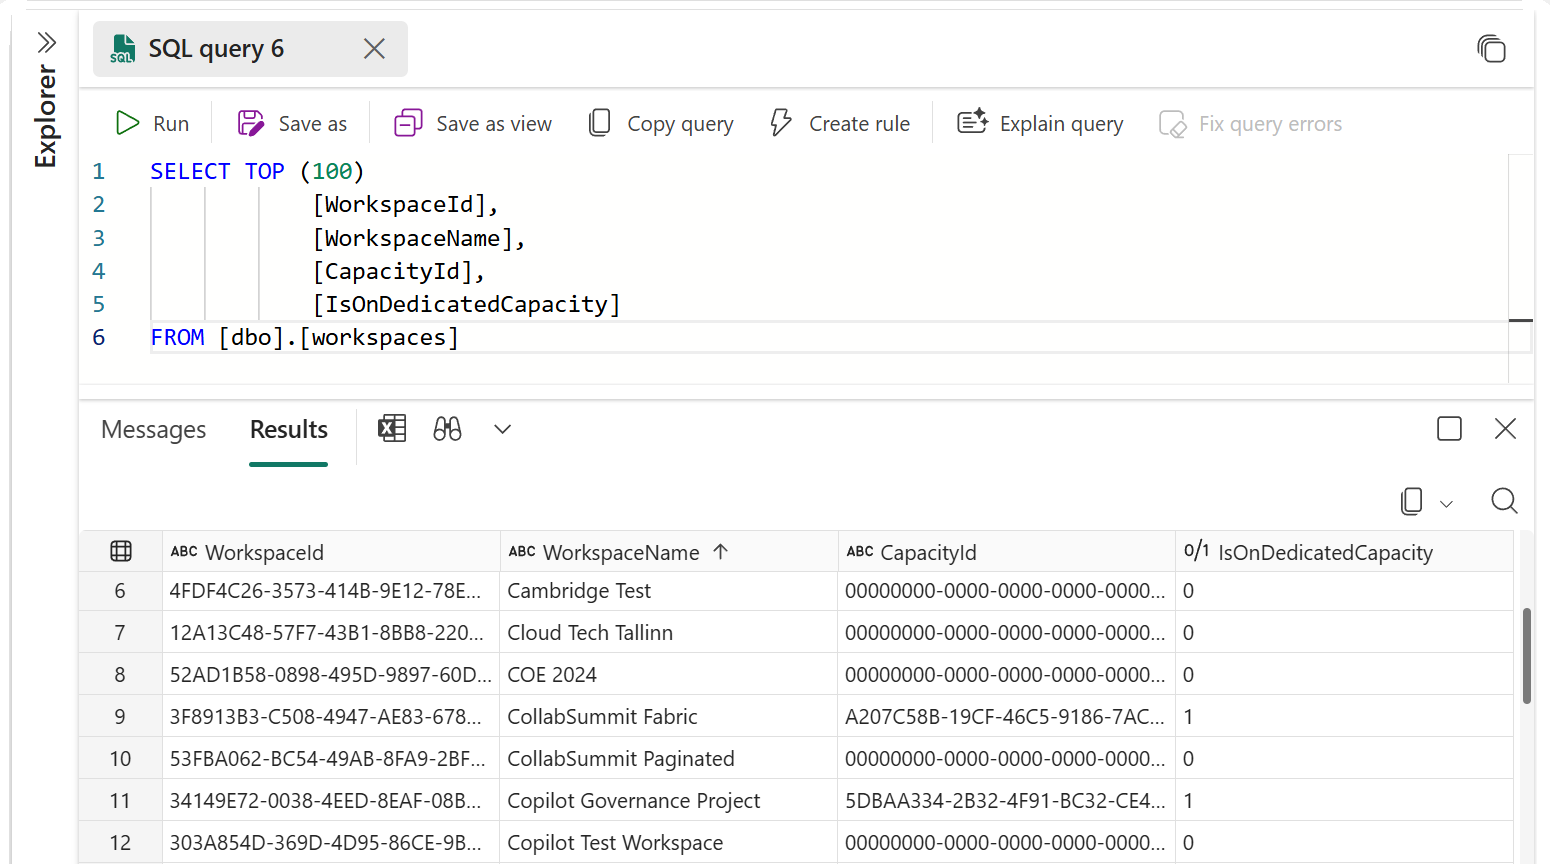Select the Cambridge Test cell

pyautogui.click(x=669, y=591)
